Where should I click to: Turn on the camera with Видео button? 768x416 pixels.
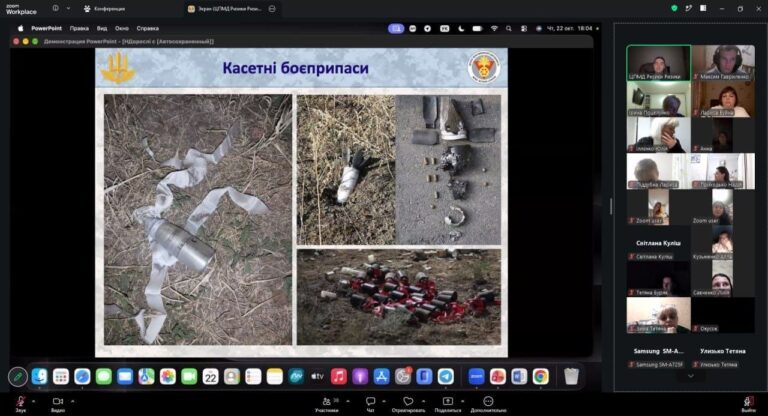tap(58, 404)
